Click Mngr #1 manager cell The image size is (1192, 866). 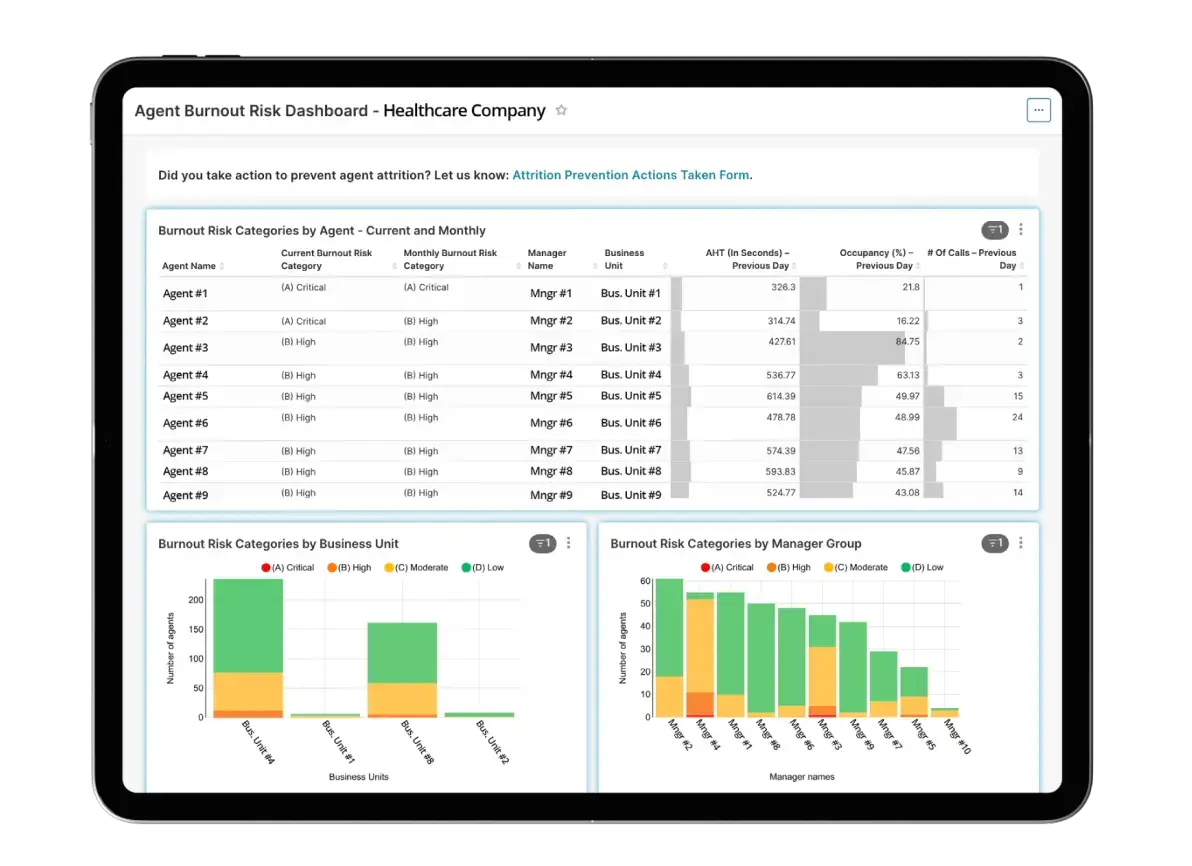[551, 293]
